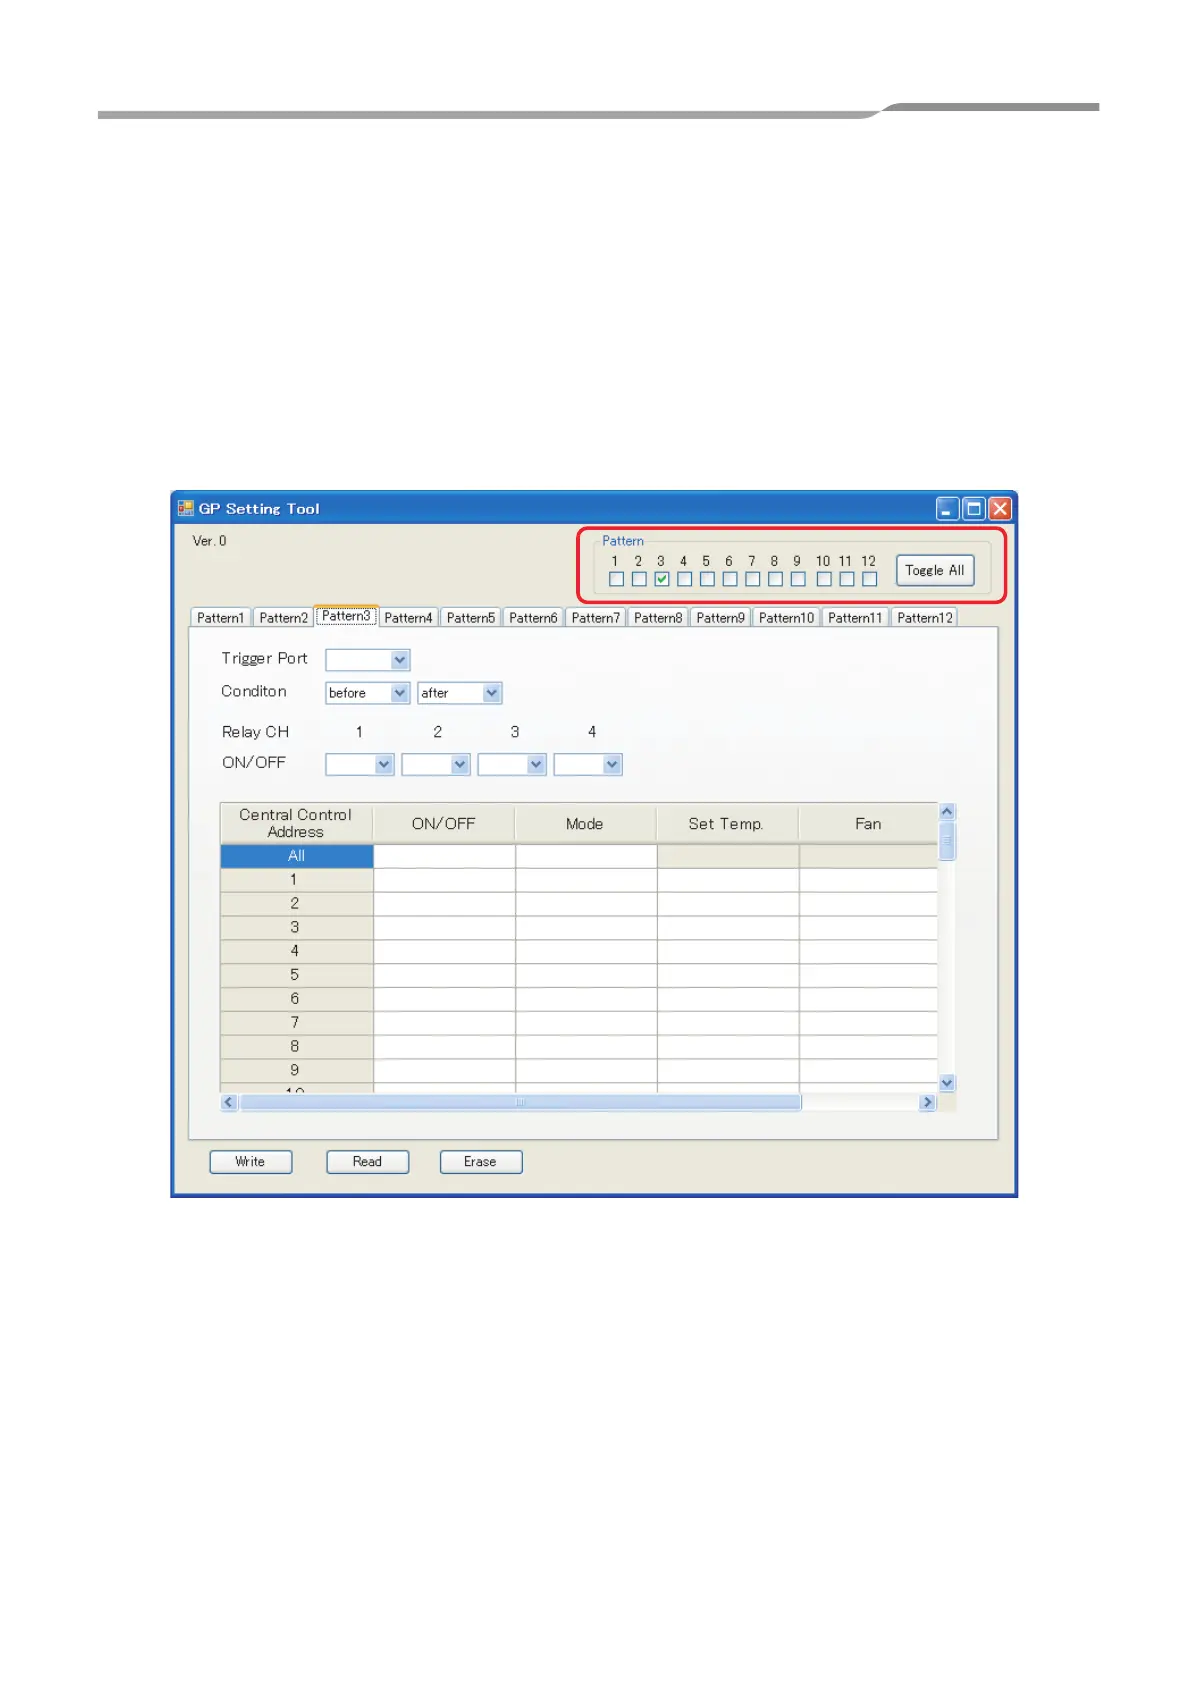Open Relay CH 4 ON/OFF dropdown

point(588,765)
